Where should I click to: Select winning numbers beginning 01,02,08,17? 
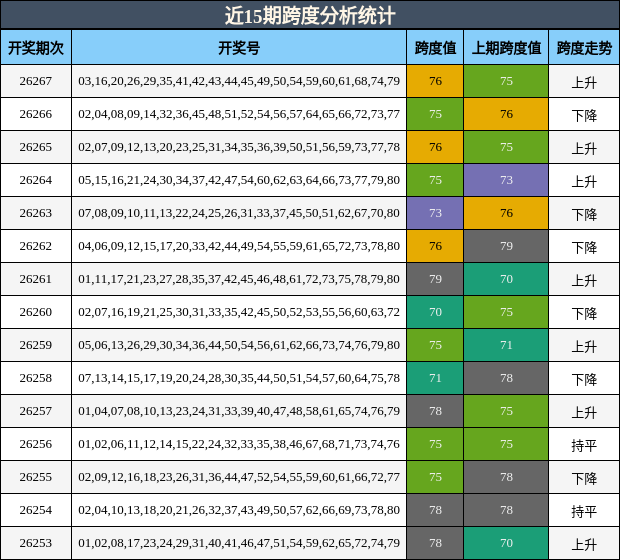(x=239, y=543)
